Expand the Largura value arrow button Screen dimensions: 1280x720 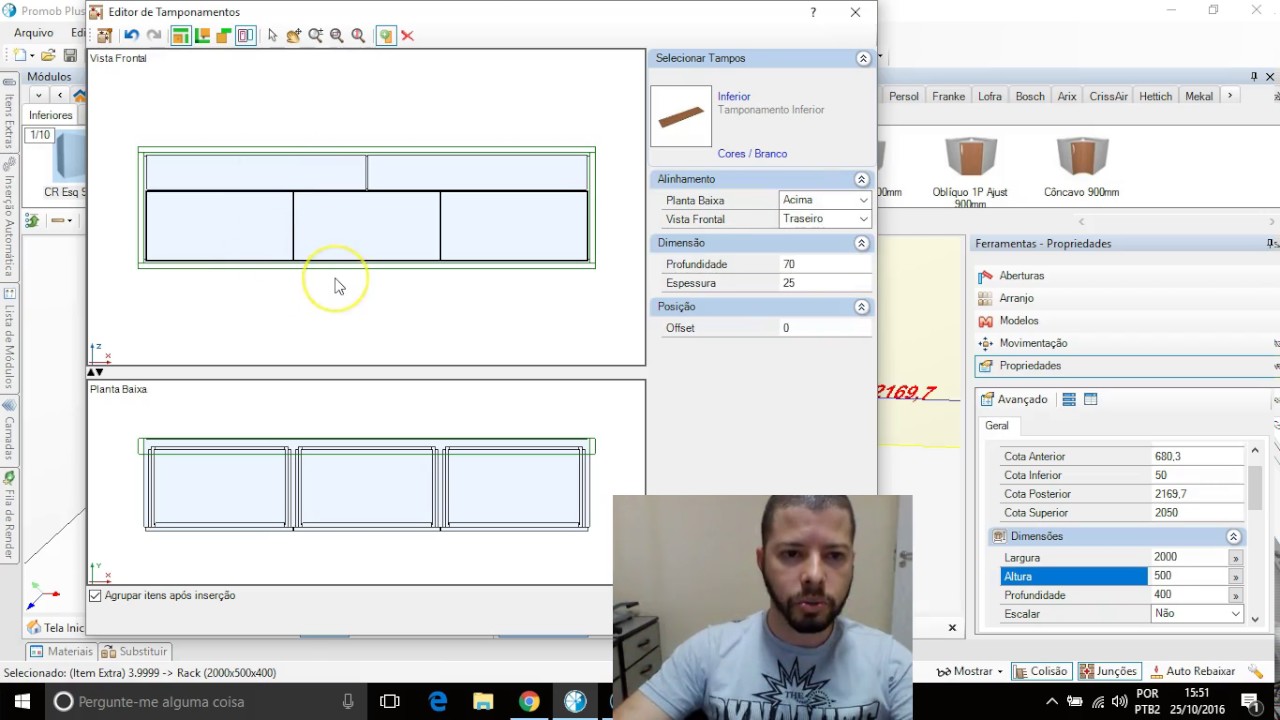click(1236, 558)
